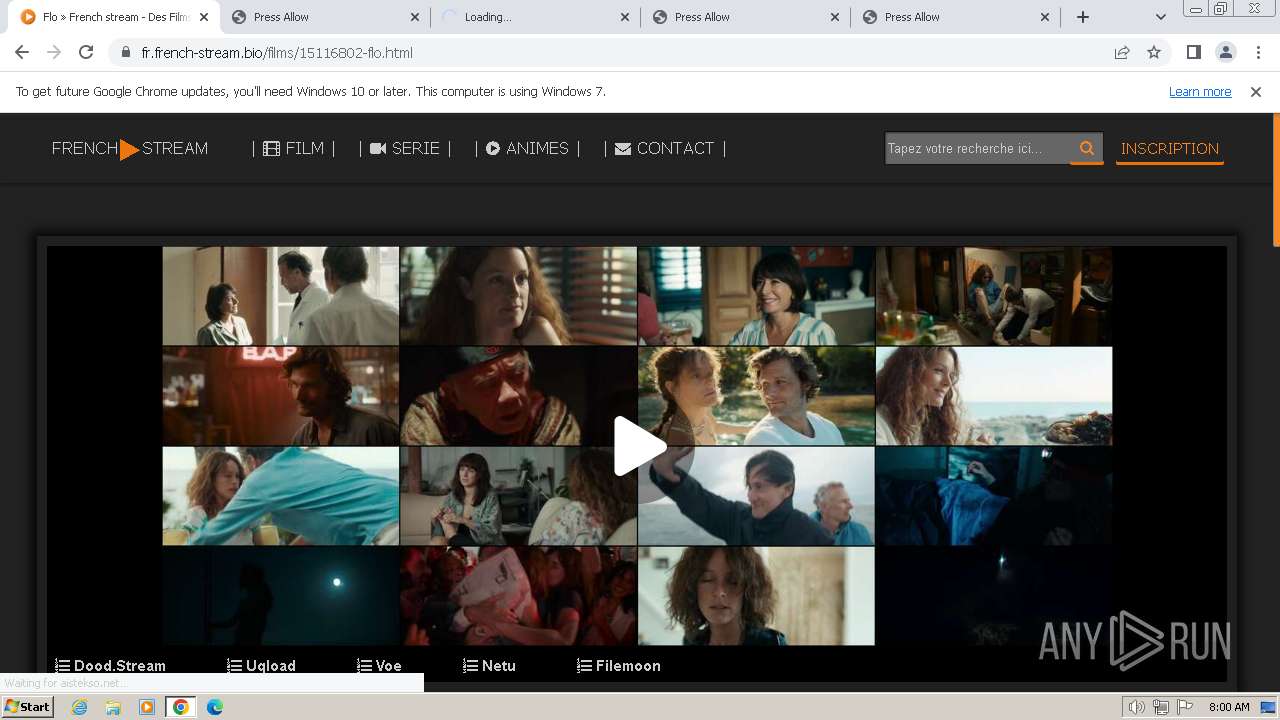Click the neon bar sign thumbnail

tap(280, 396)
